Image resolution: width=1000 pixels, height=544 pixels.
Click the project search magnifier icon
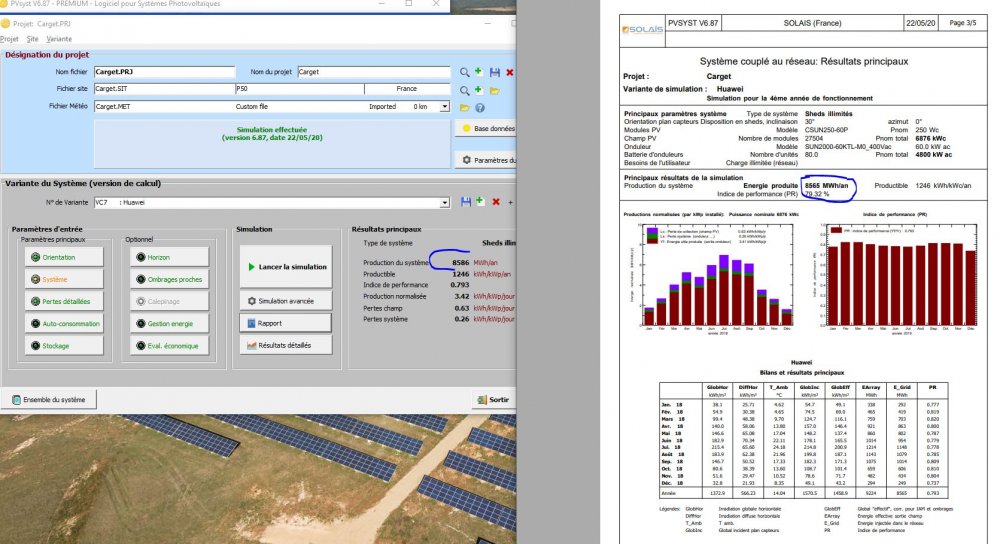(465, 72)
